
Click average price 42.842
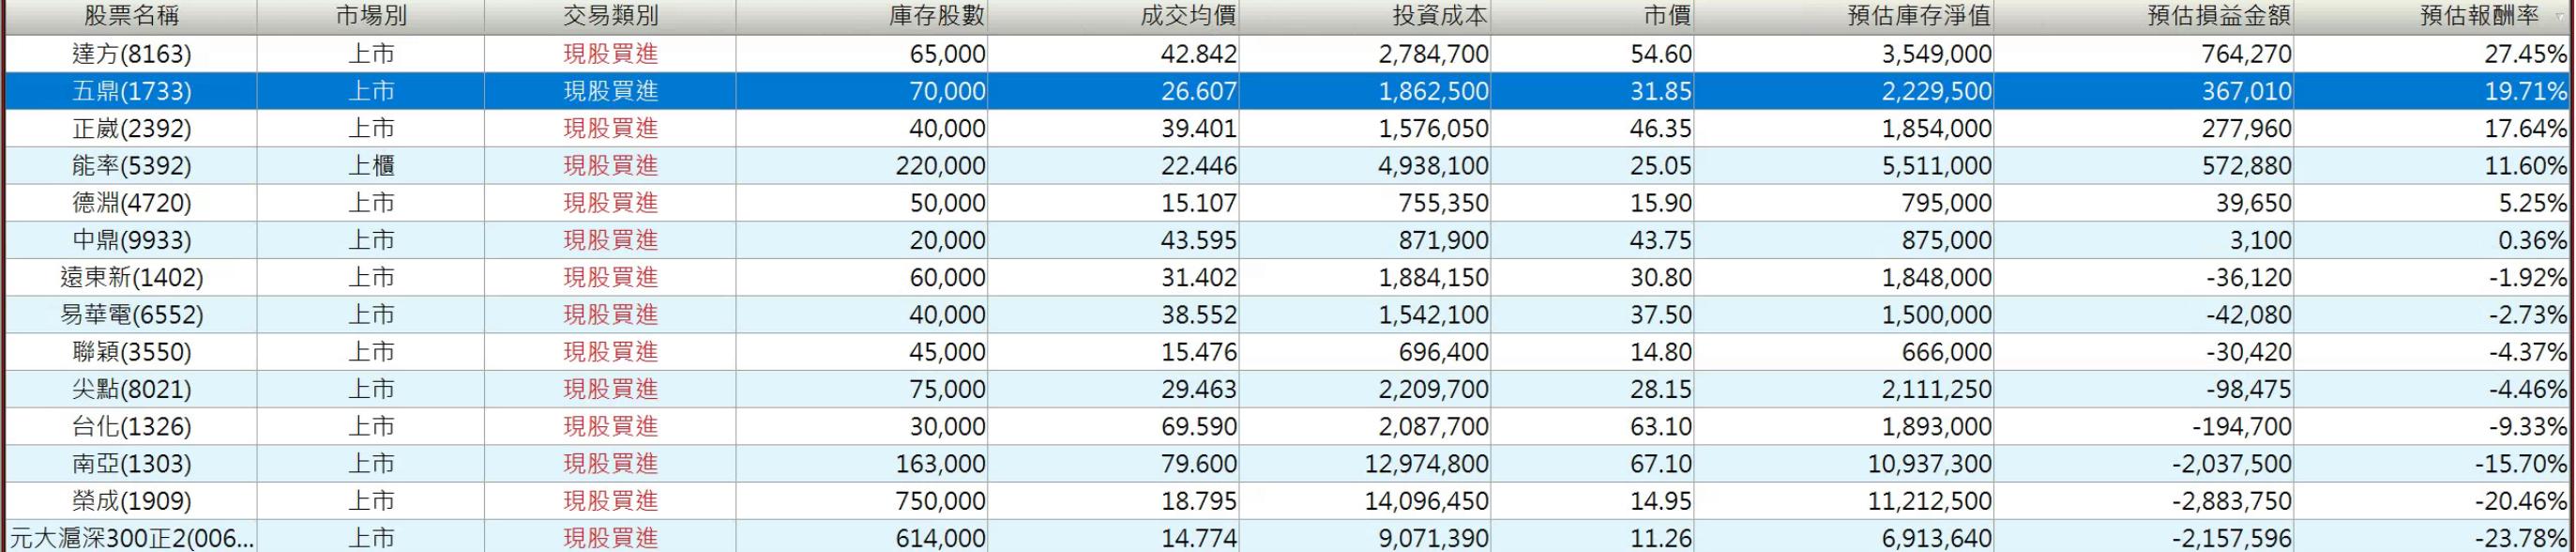(x=1199, y=54)
